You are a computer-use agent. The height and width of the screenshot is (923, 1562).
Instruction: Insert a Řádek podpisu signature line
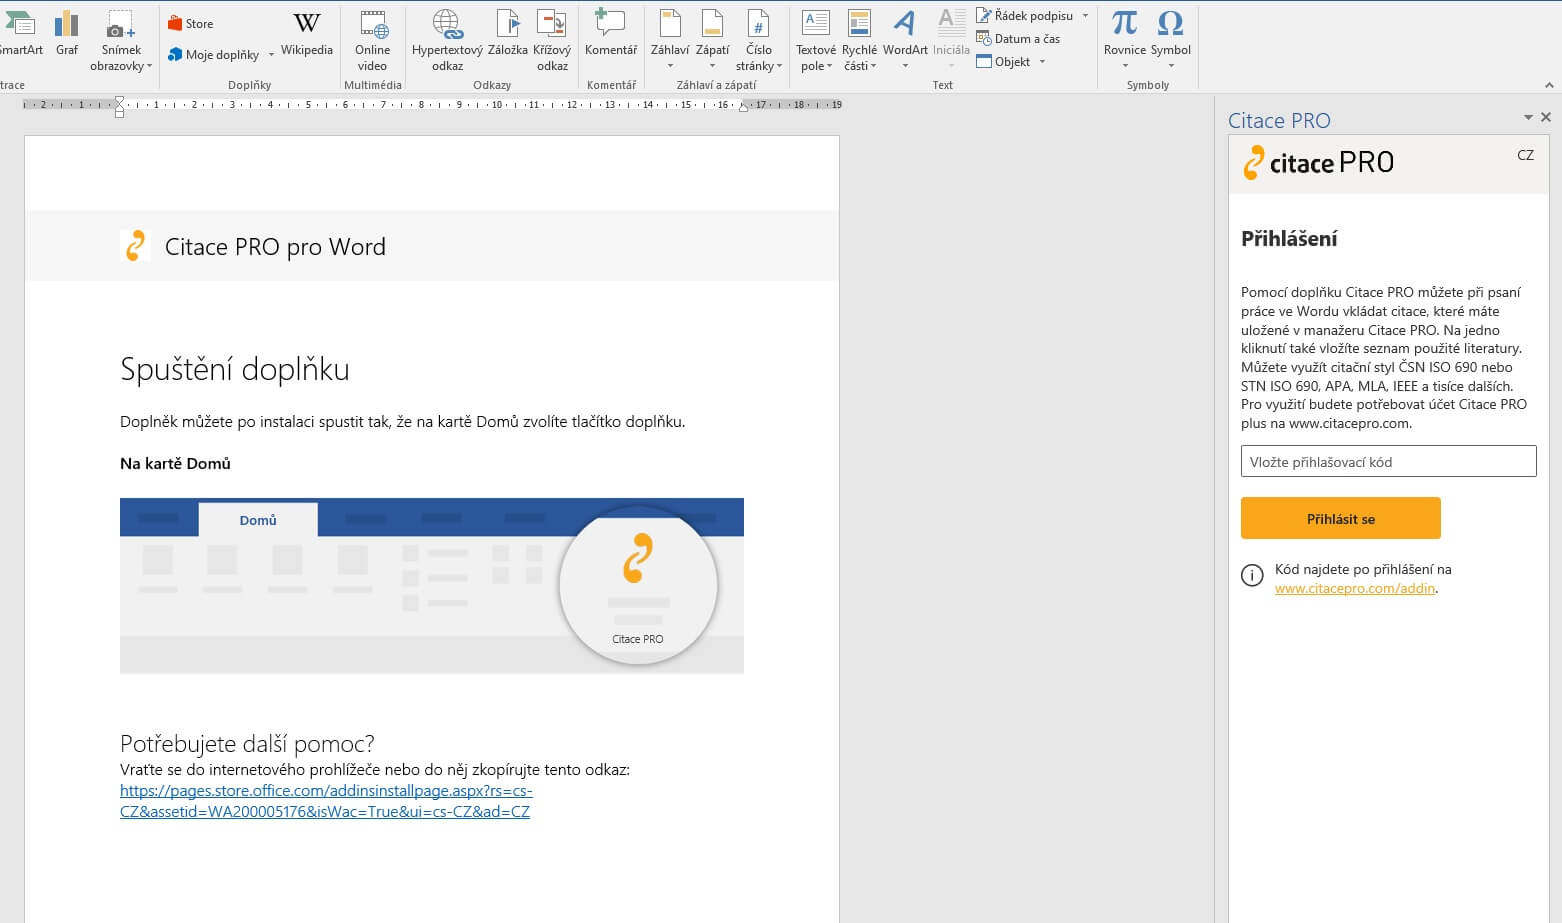1024,16
